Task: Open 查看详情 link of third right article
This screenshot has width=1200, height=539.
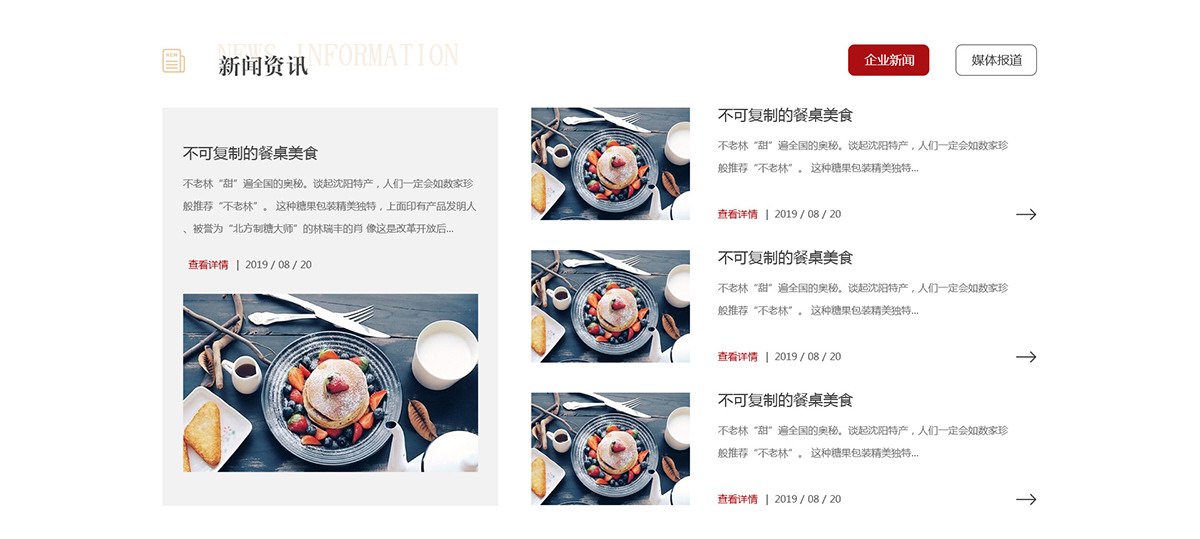Action: [737, 499]
